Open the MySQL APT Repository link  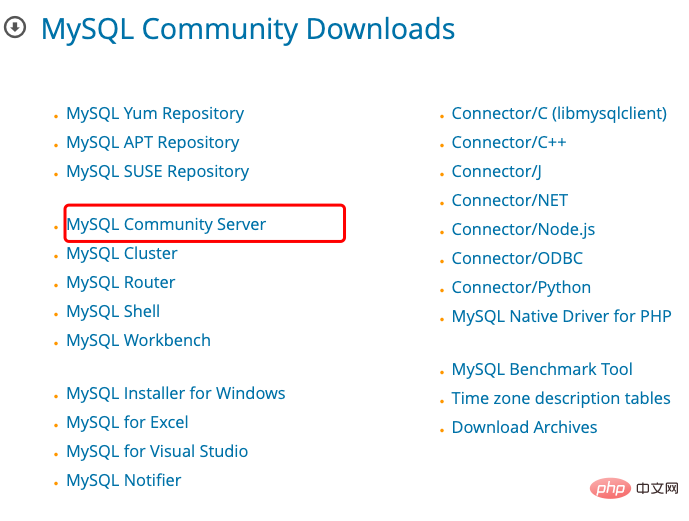pos(152,143)
